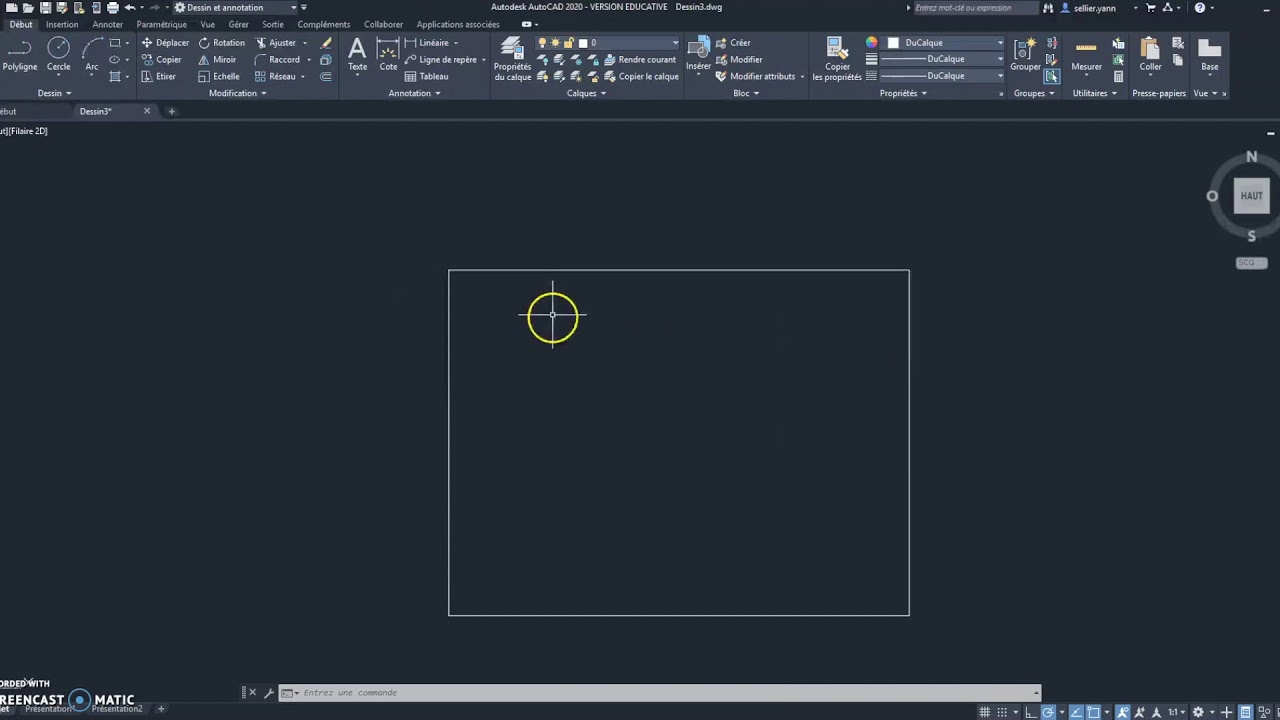Viewport: 1280px width, 720px height.
Task: Click the white layer color swatch
Action: coord(583,43)
